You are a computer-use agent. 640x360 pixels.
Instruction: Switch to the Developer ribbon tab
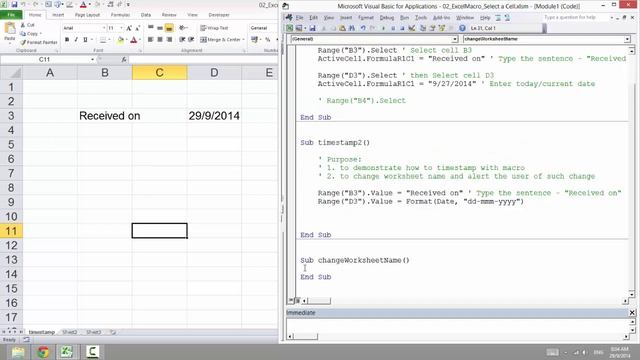[x=219, y=15]
